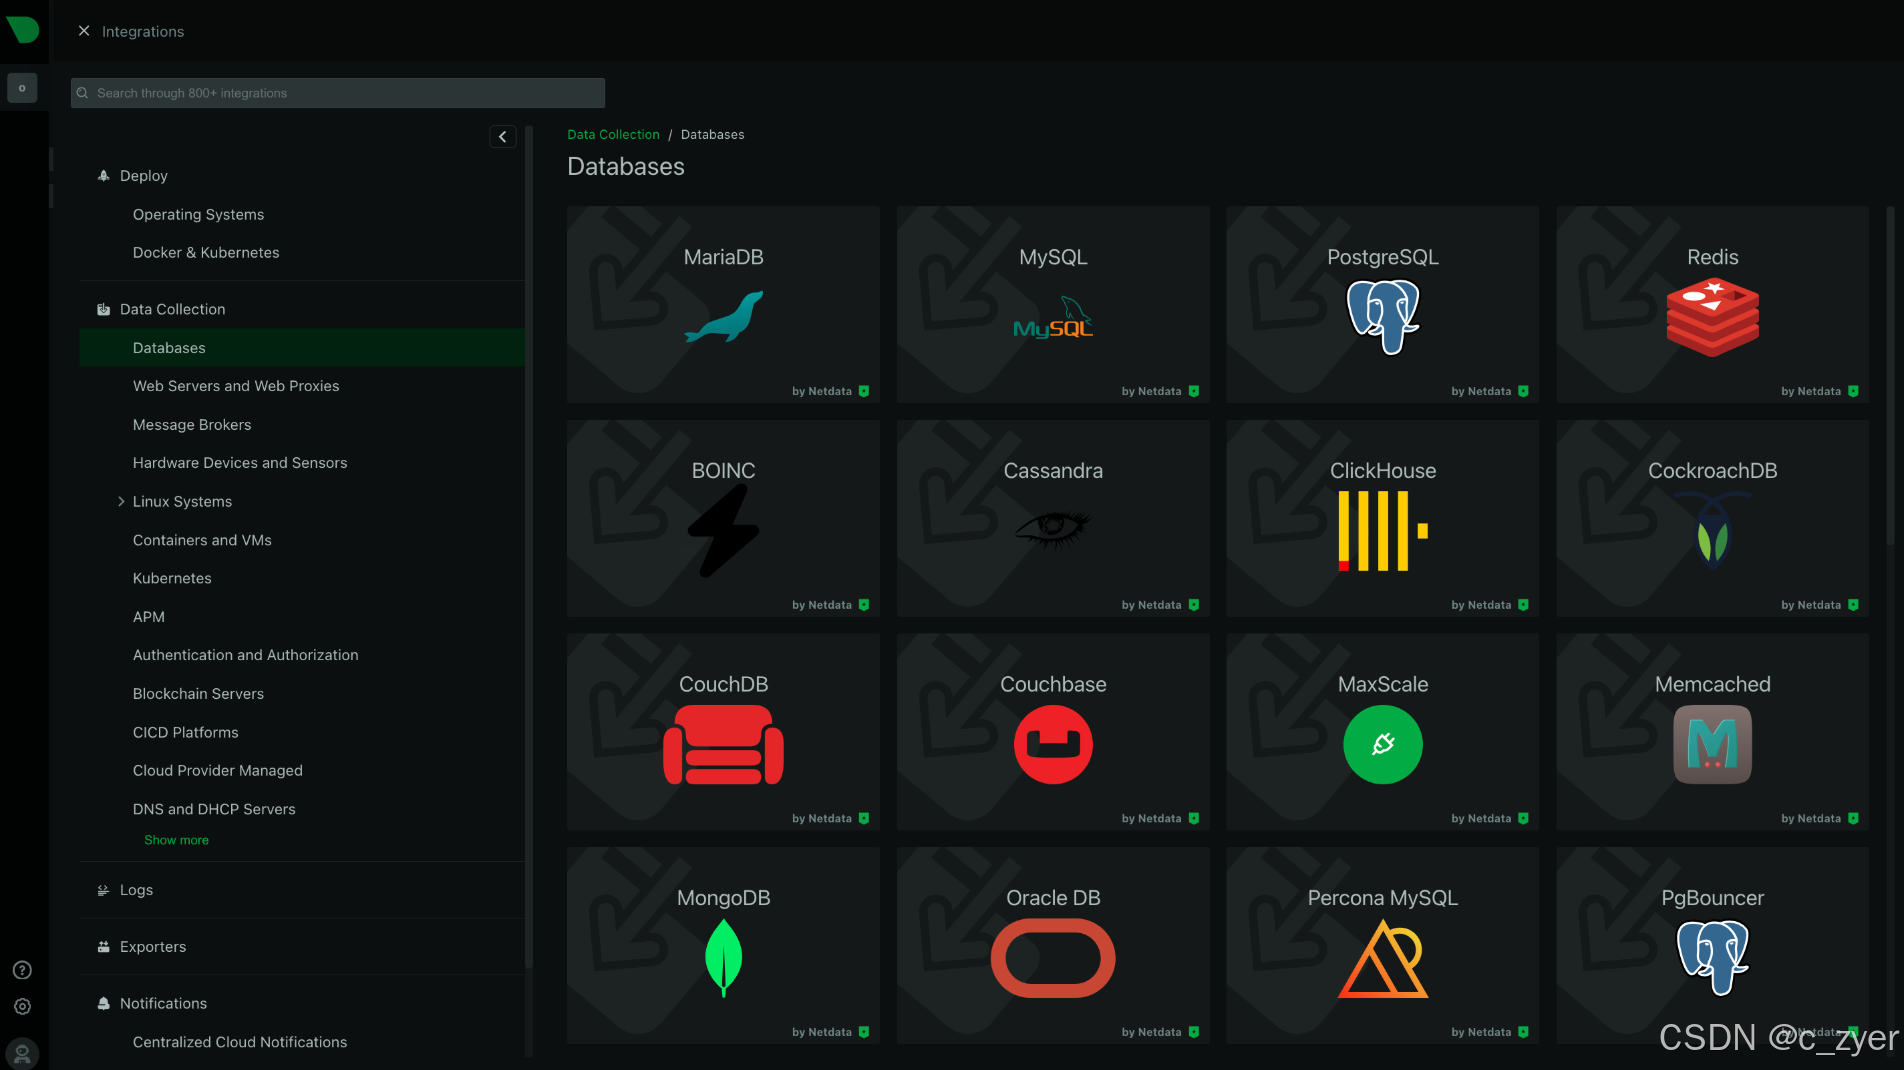Click the Data Collection breadcrumb link
Screen dimensions: 1904x1070
click(x=613, y=134)
